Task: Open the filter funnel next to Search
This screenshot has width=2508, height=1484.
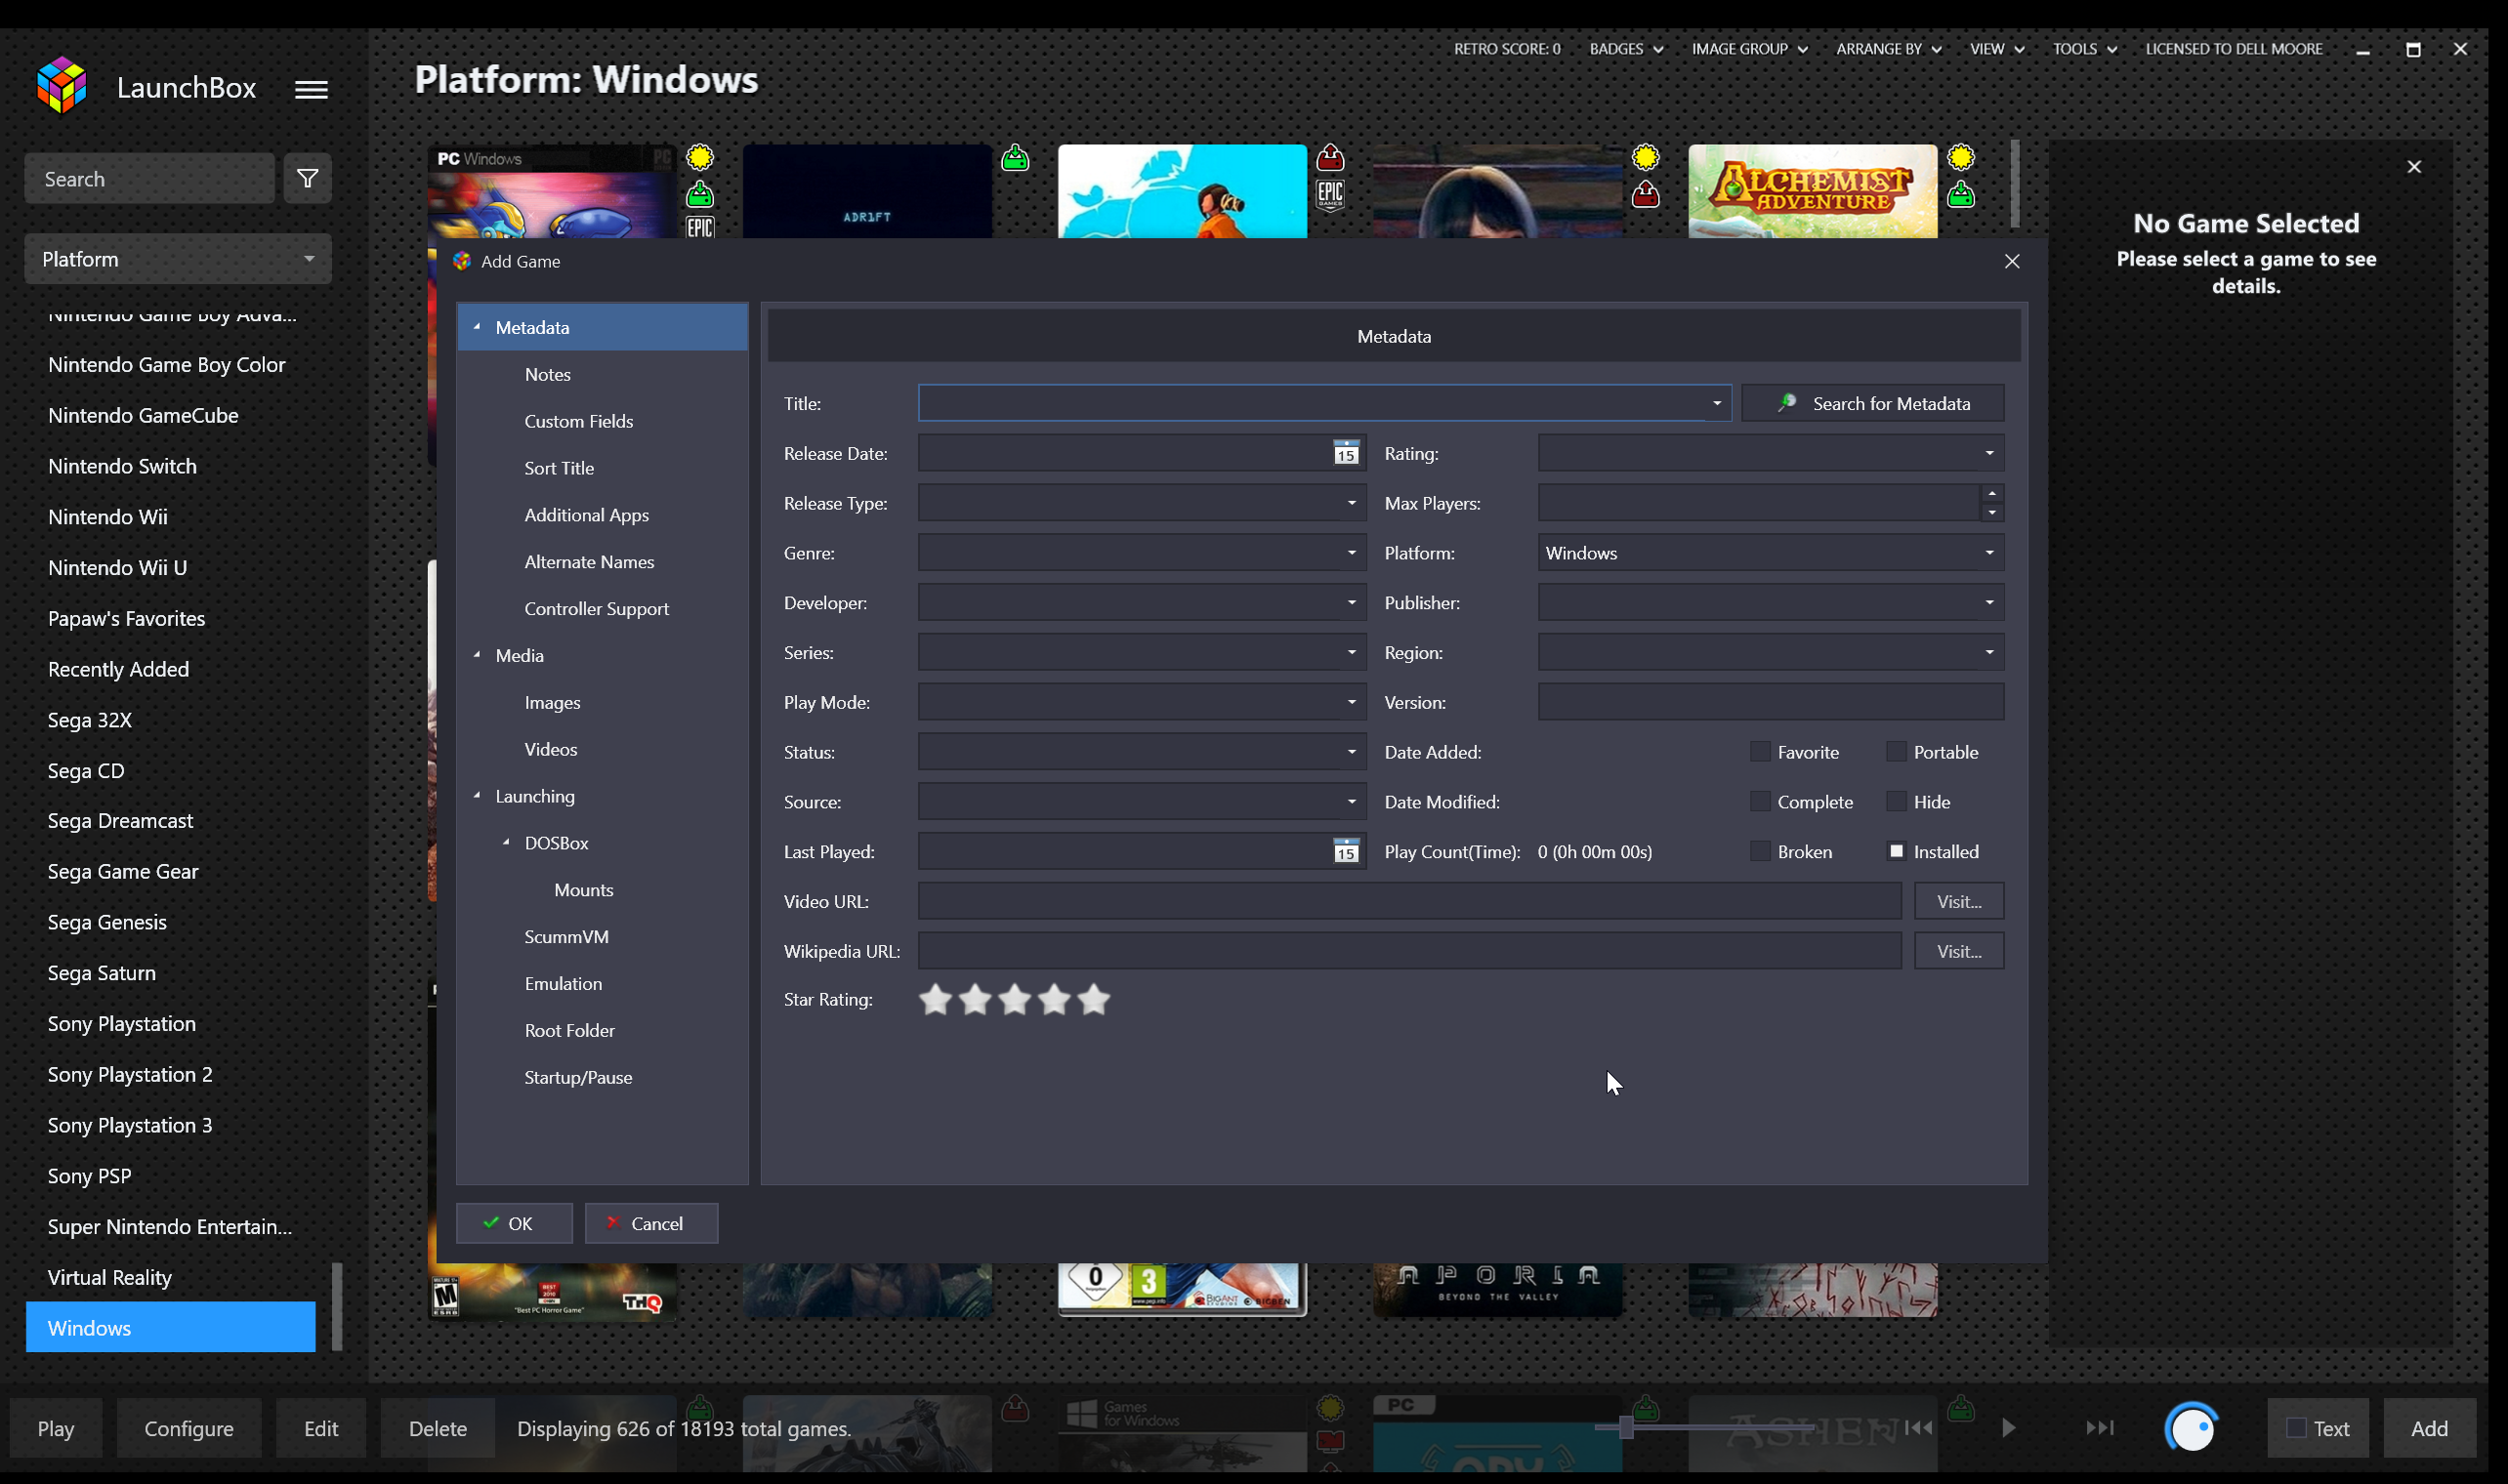Action: [307, 179]
